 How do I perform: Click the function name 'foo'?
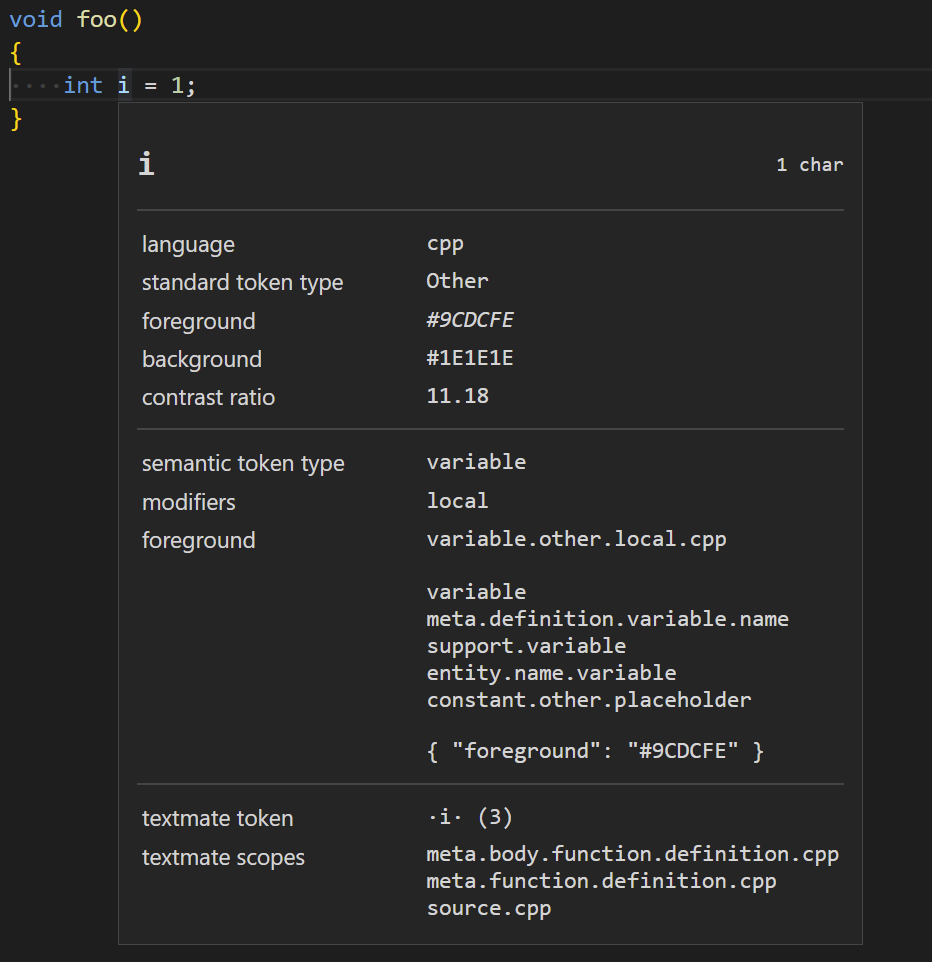tap(97, 20)
